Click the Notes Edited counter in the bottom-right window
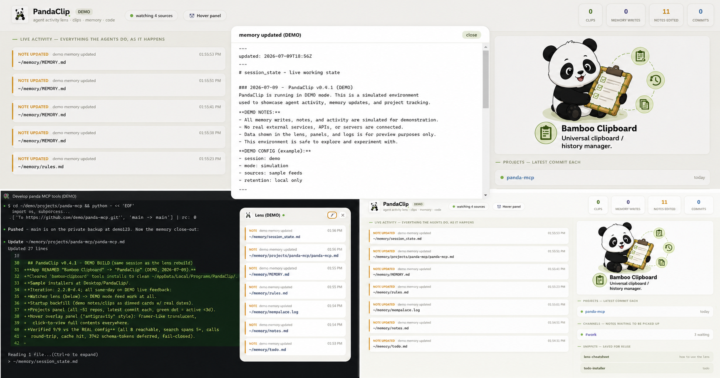 click(x=664, y=205)
